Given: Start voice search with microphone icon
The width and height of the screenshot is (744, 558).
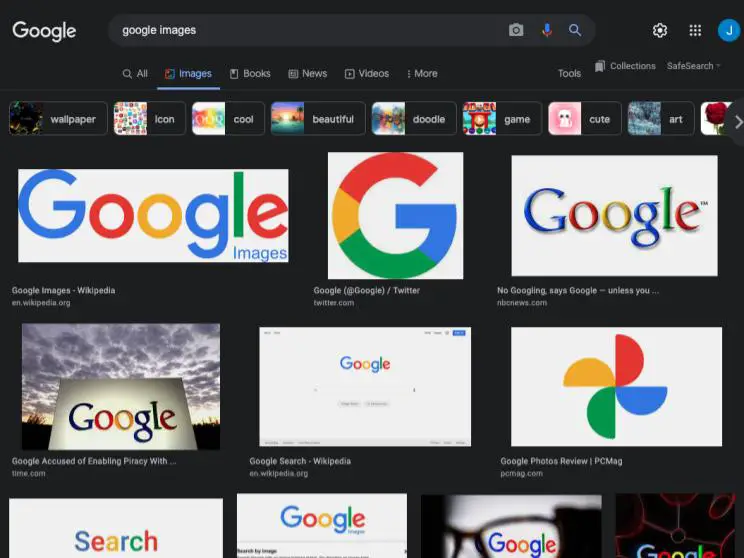Looking at the screenshot, I should pos(547,30).
